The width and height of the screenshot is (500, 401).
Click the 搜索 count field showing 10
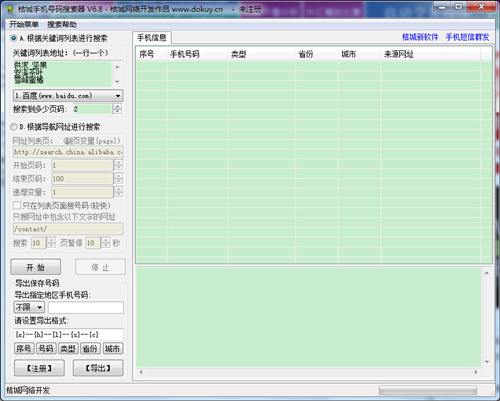point(39,243)
